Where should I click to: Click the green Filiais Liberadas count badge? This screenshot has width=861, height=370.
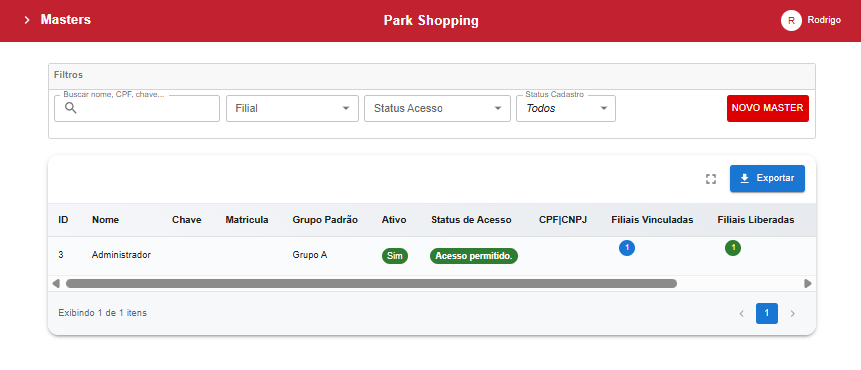(x=733, y=248)
